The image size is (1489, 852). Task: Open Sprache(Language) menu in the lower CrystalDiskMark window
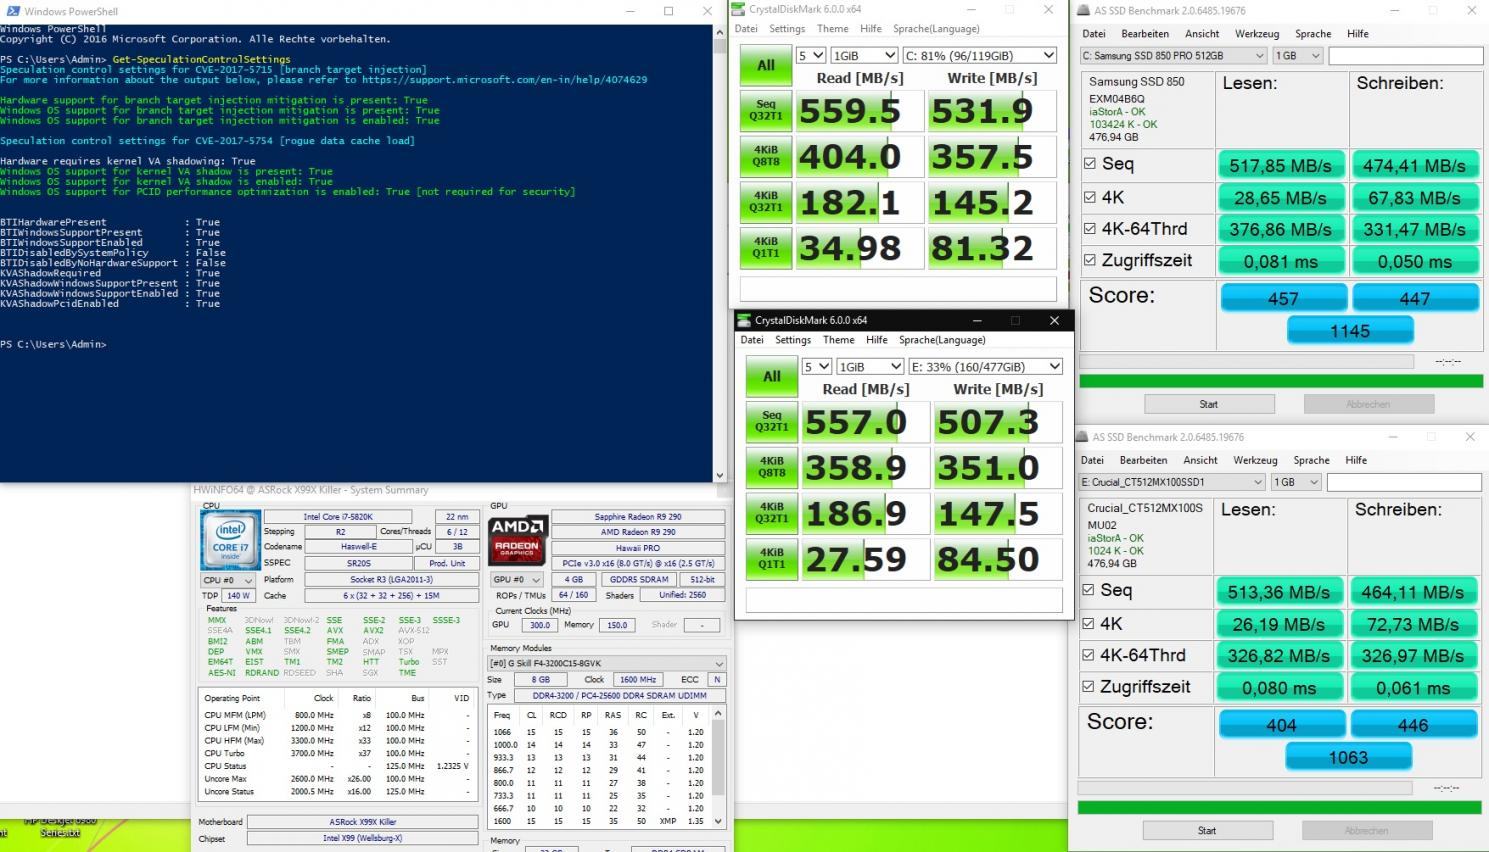[x=942, y=340]
